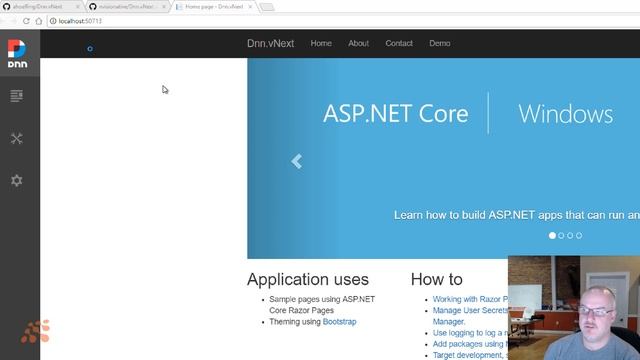Screen dimensions: 640x360
Task: Open the Demo nav item
Action: tap(440, 43)
